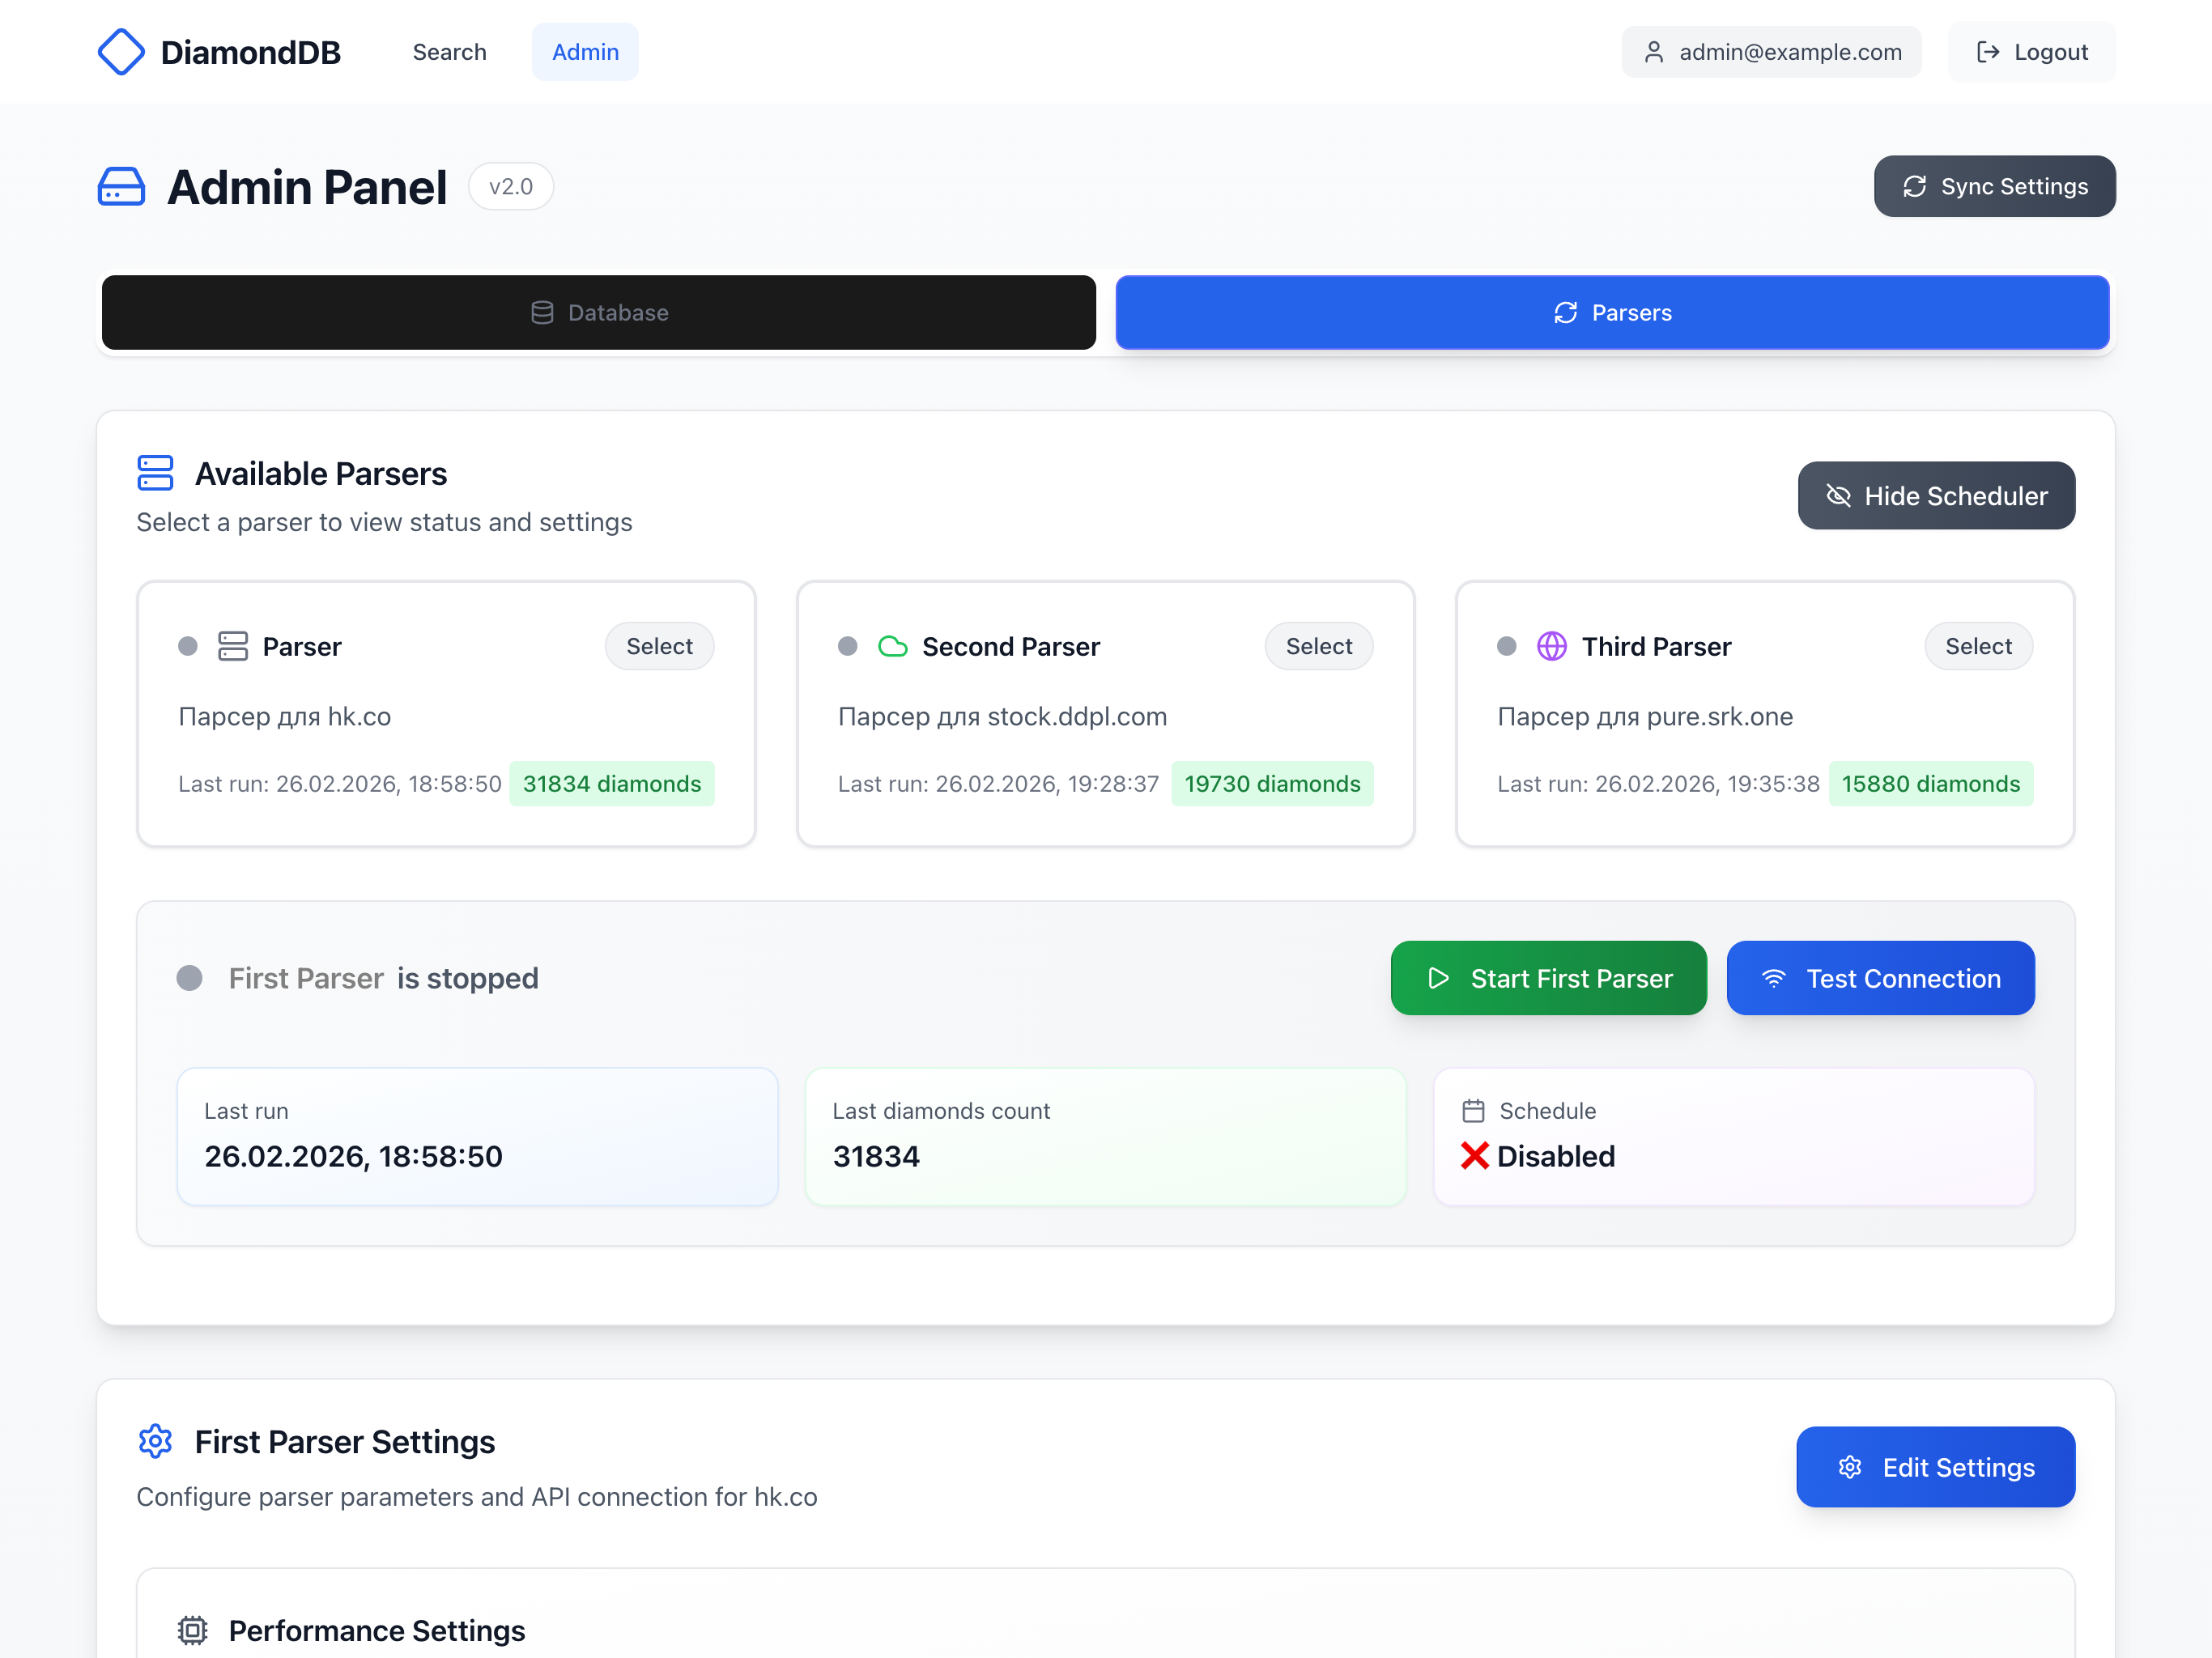Click the user profile icon
Image resolution: width=2212 pixels, height=1658 pixels.
pos(1653,52)
